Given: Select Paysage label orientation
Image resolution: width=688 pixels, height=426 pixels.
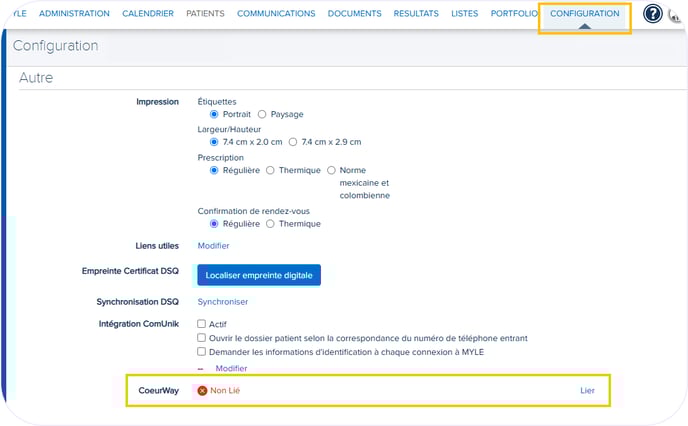Looking at the screenshot, I should pos(263,114).
